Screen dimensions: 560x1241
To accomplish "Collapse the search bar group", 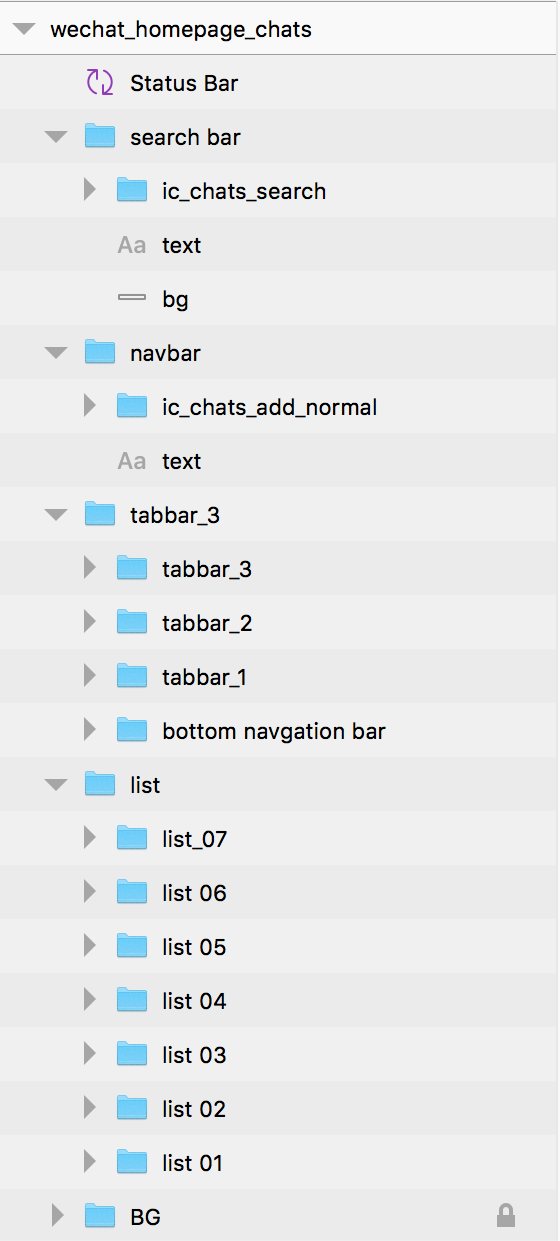I will pos(57,137).
